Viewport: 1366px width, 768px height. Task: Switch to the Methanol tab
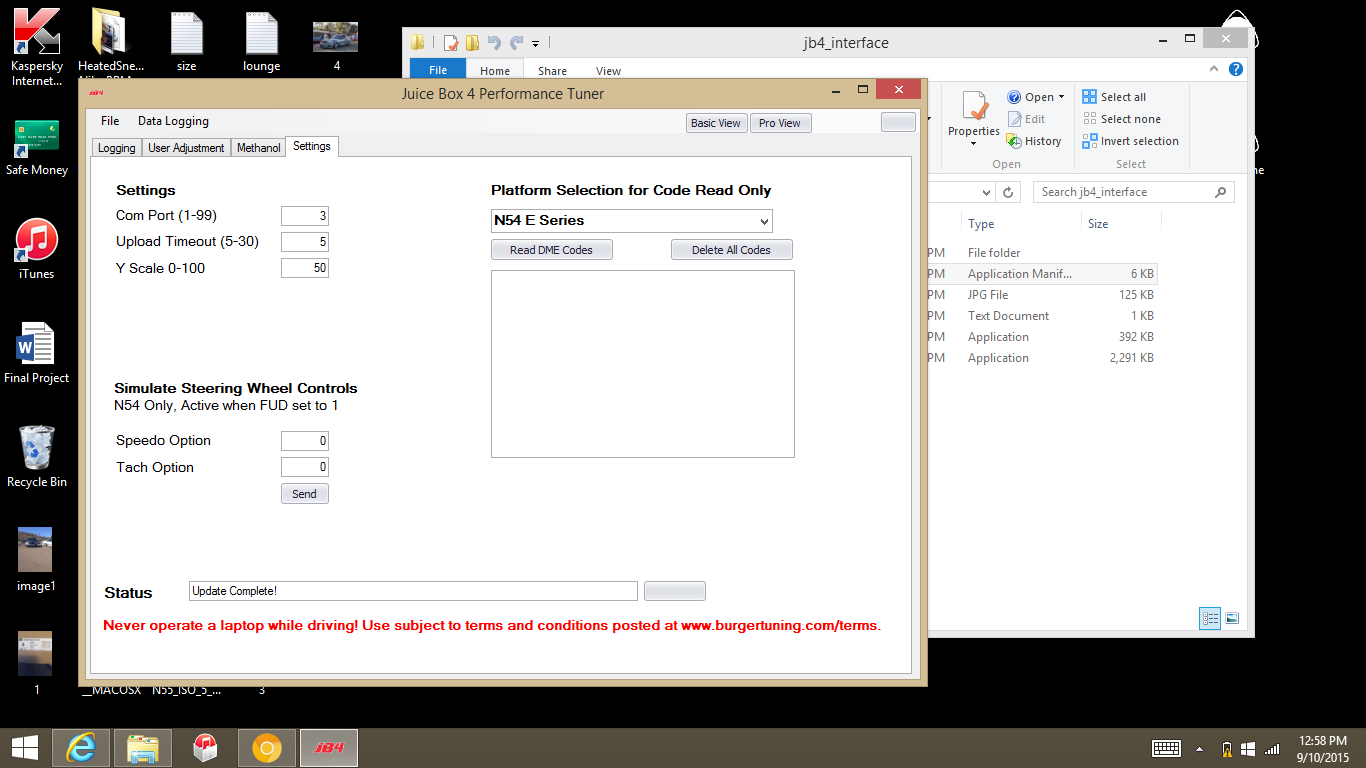(x=258, y=148)
